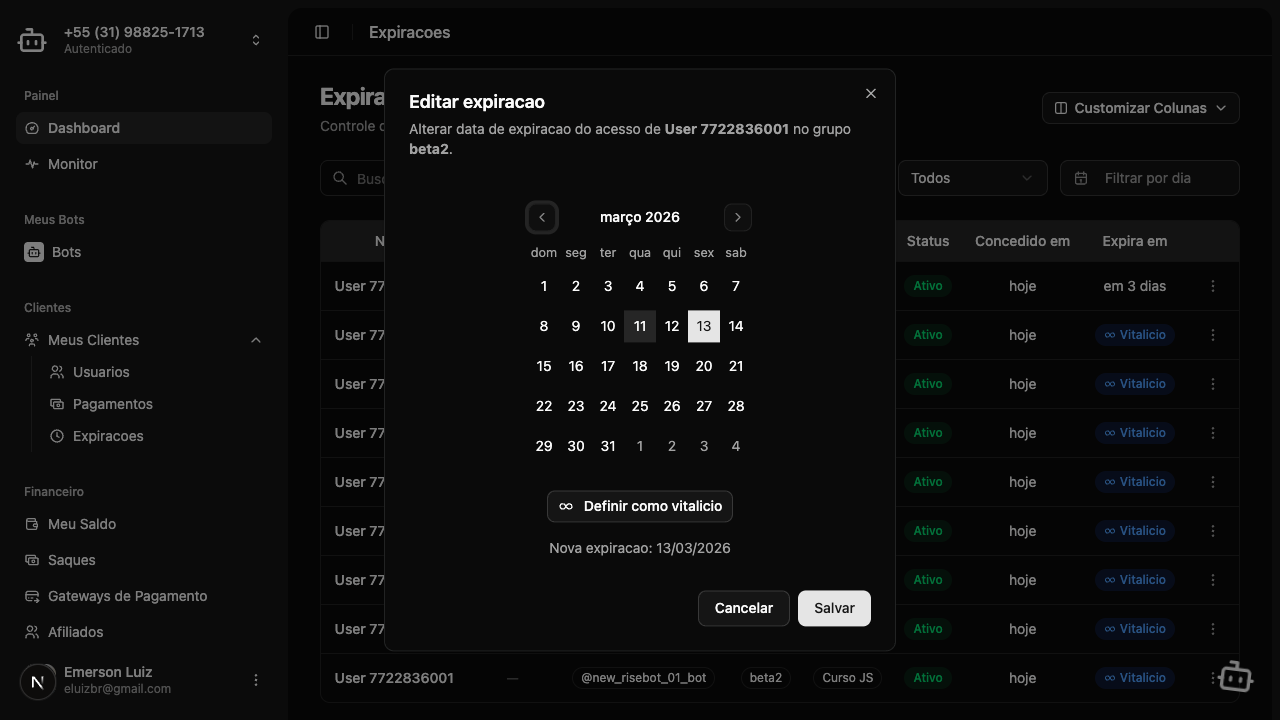
Task: Open Saques page
Action: pyautogui.click(x=144, y=560)
